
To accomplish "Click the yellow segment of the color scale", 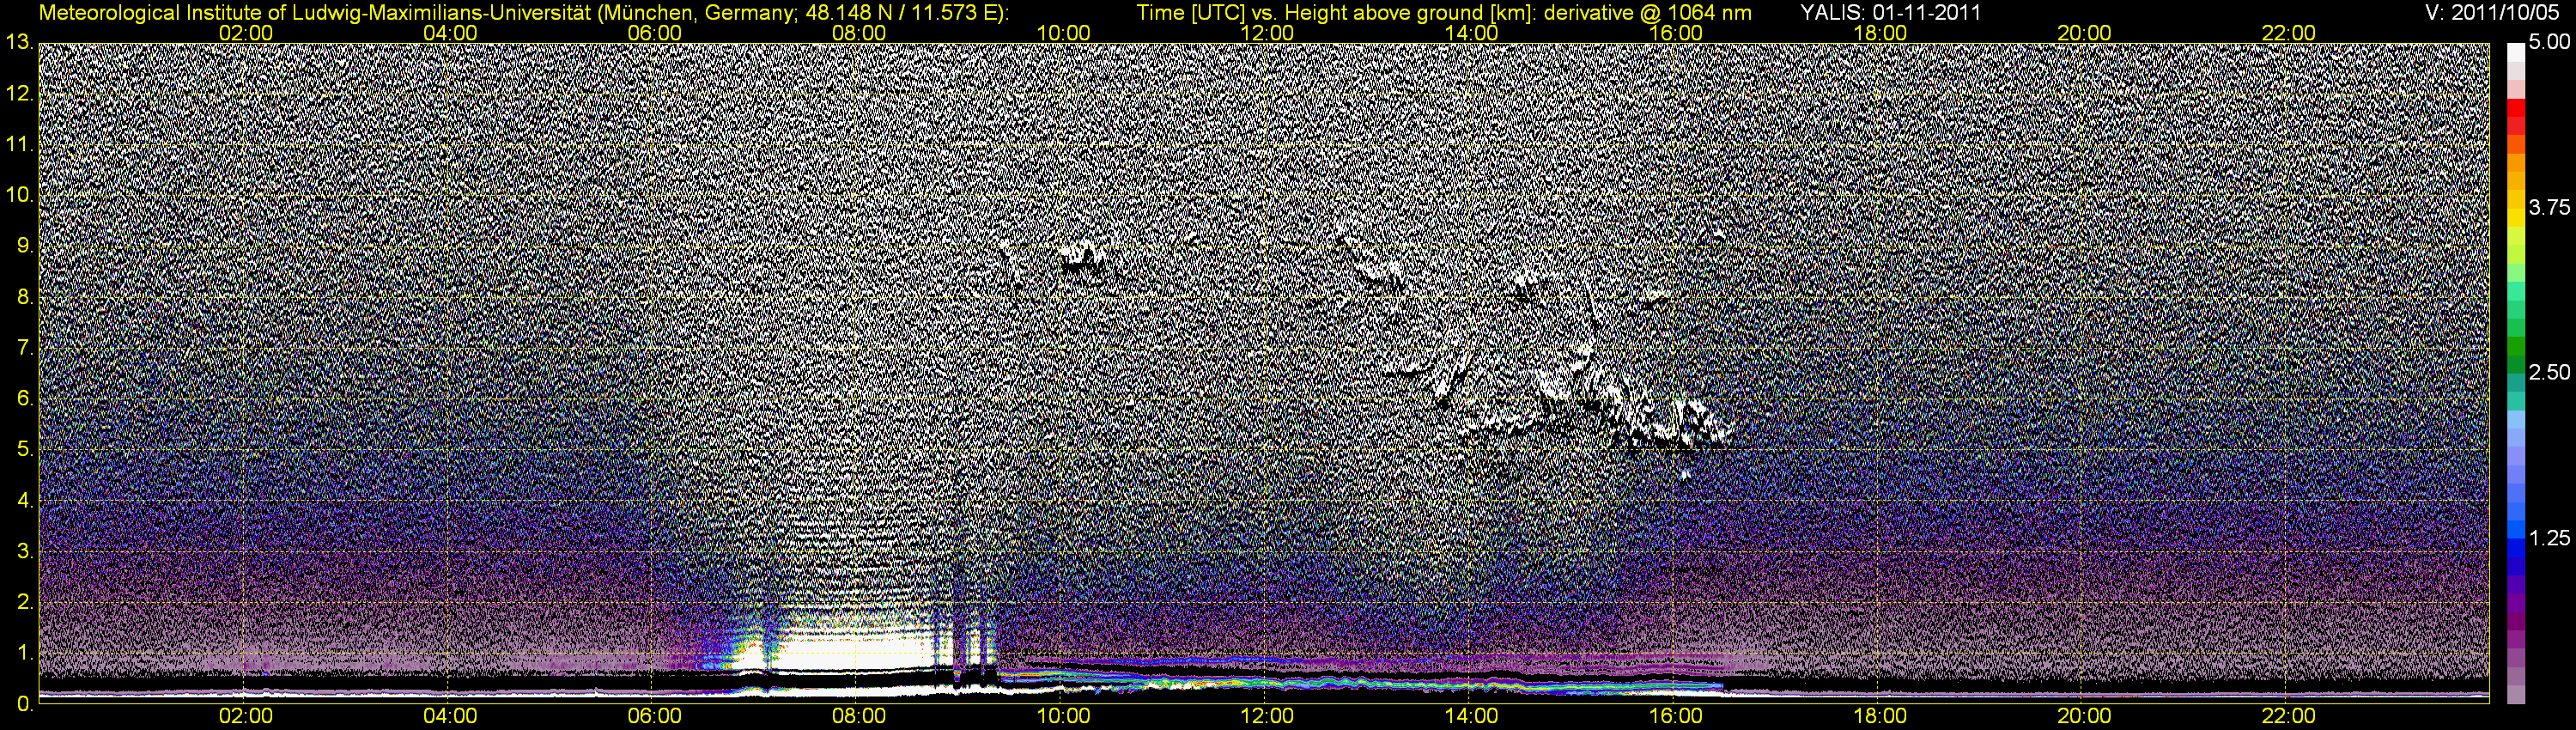I will click(x=2515, y=218).
